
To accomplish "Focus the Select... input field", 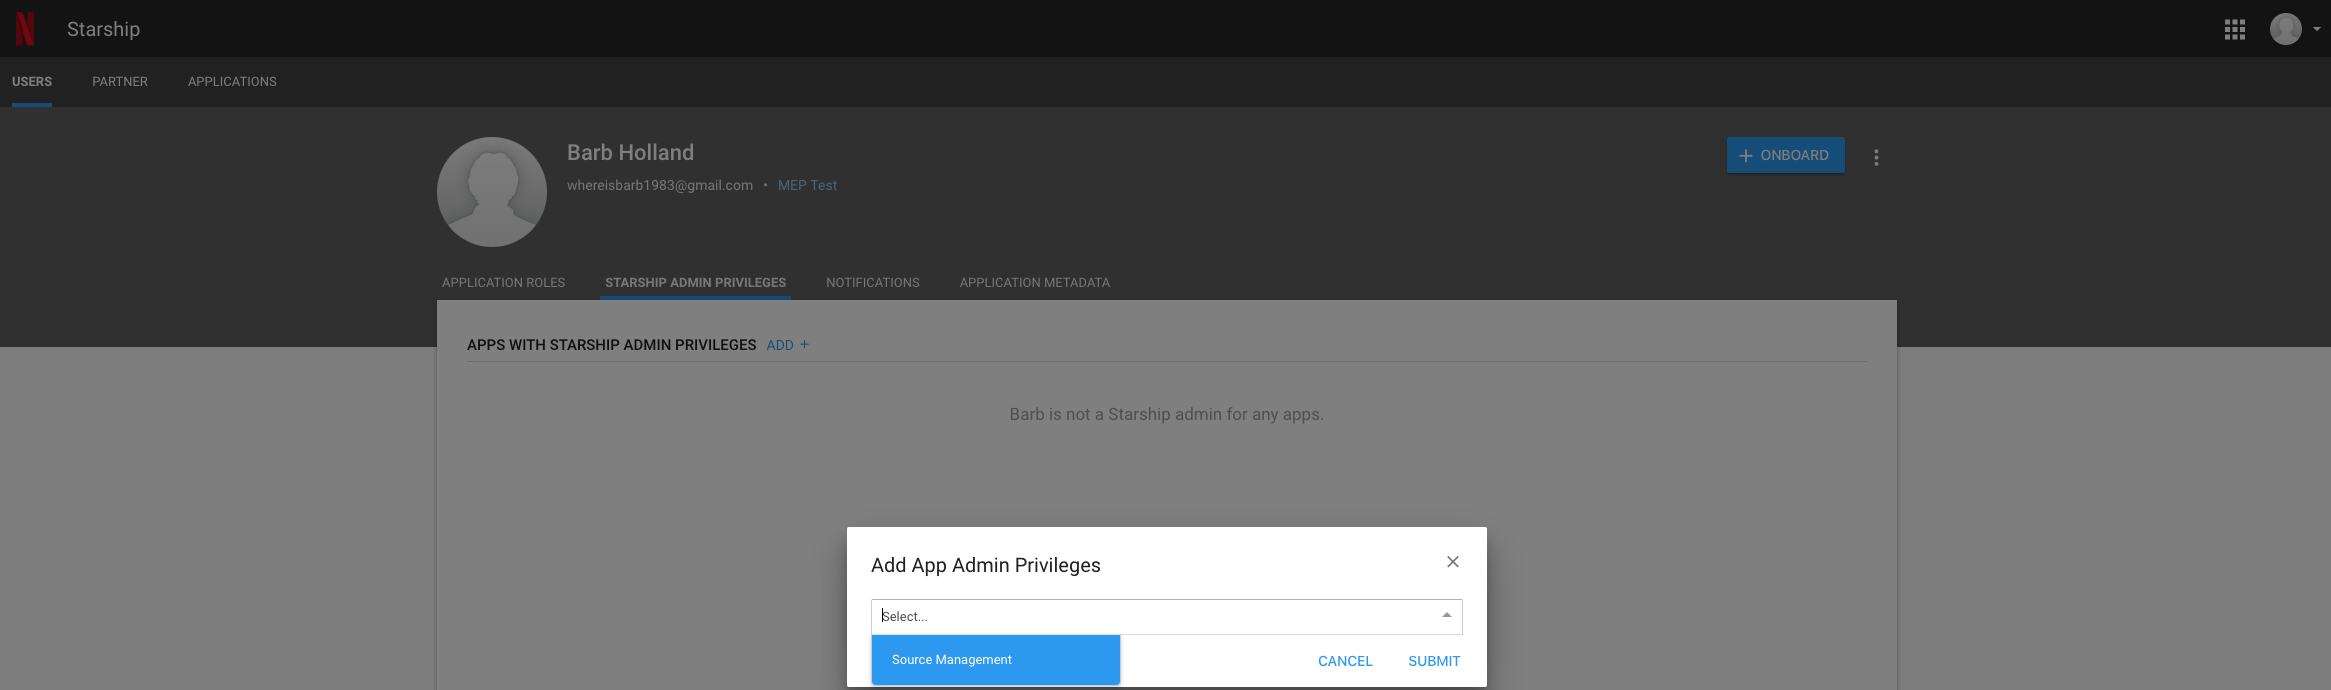I will click(x=1166, y=617).
